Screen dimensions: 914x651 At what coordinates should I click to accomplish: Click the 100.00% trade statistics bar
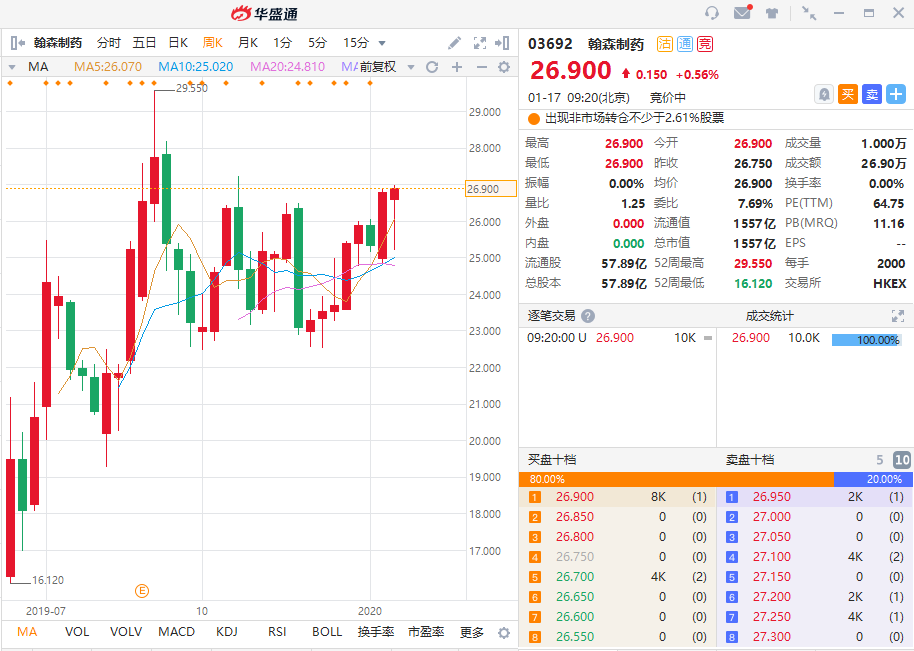tap(866, 340)
